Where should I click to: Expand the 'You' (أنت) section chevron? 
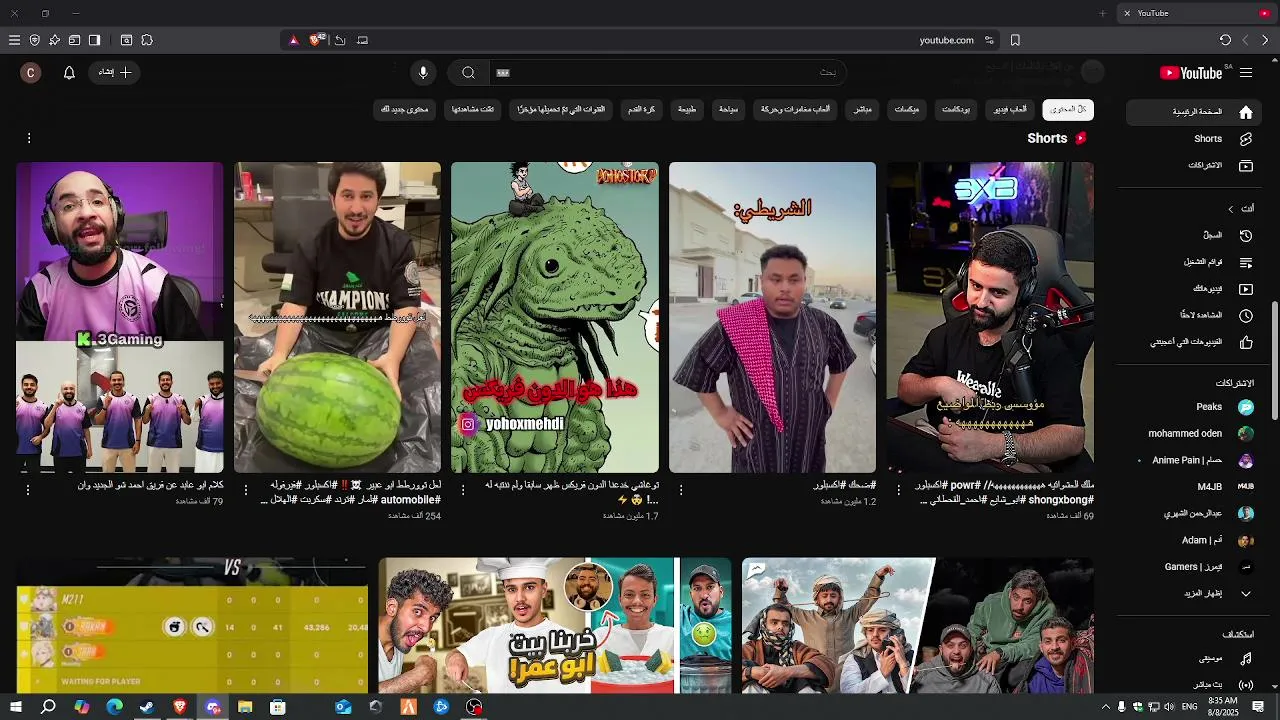[x=1231, y=209]
